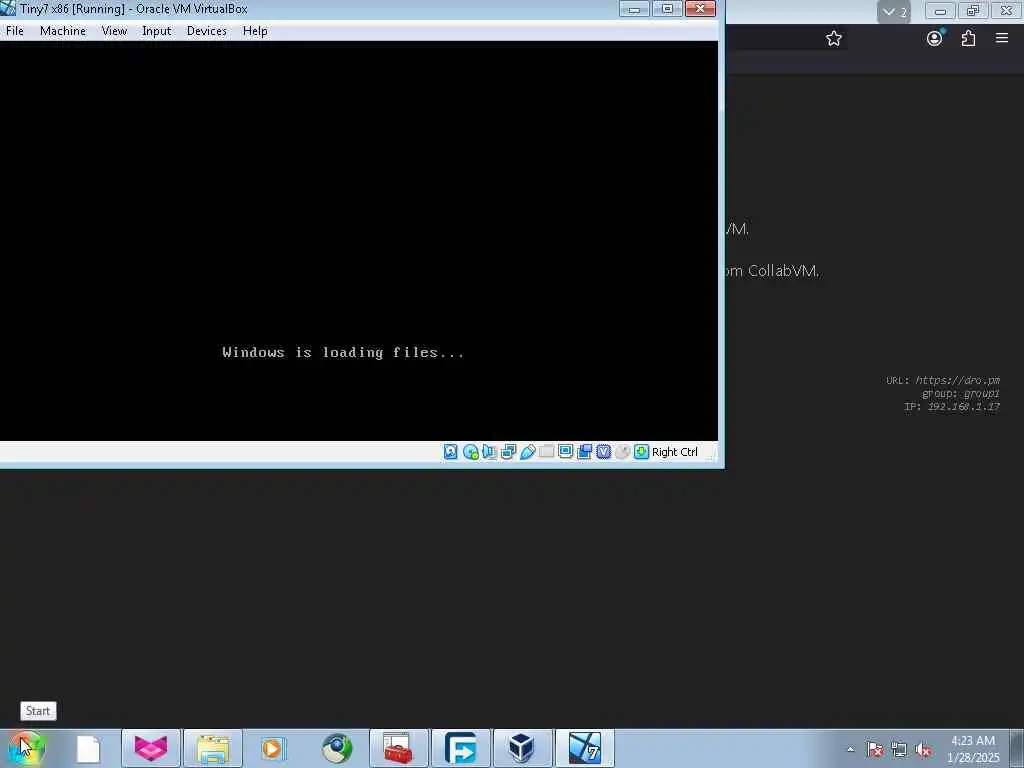Screen dimensions: 1024x768
Task: Click the network adapter indicator icon
Action: tap(508, 452)
